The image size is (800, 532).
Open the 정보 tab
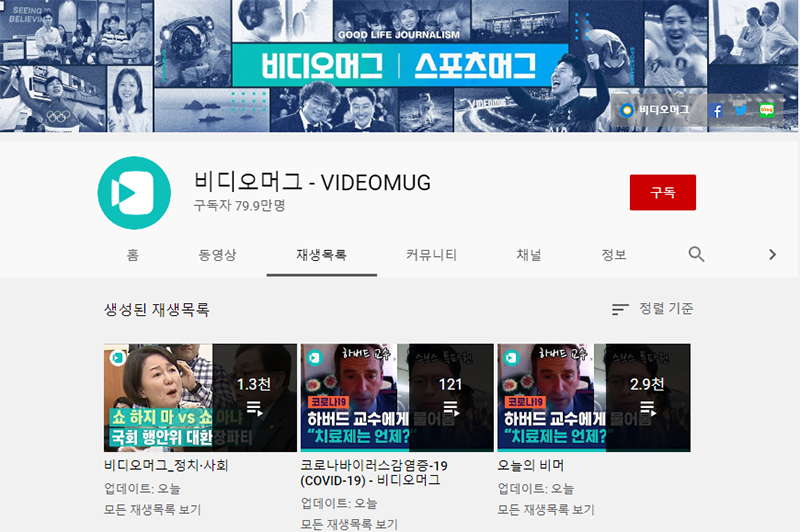click(x=614, y=255)
